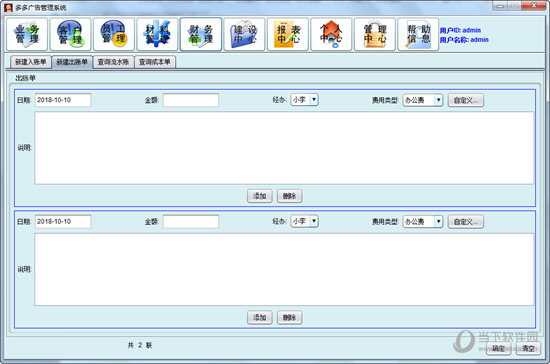Screen dimensions: 550x364
Task: Open the 个人中心 home icon
Action: coord(331,34)
